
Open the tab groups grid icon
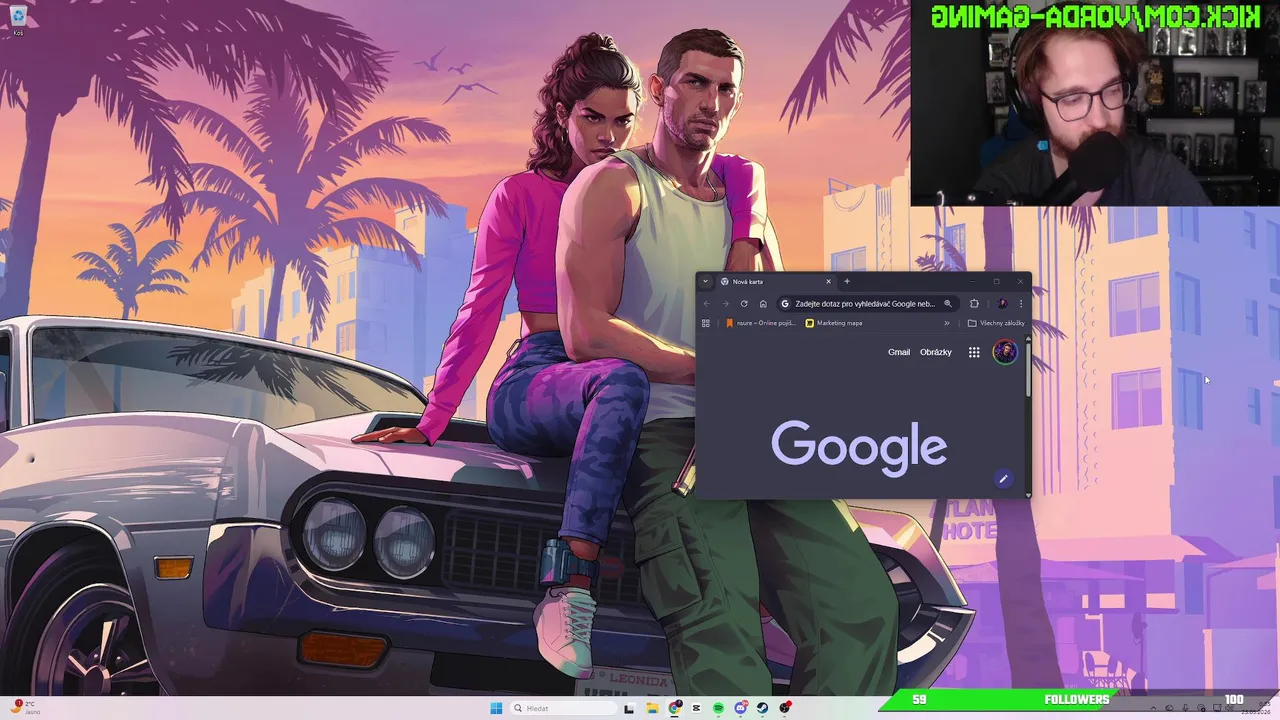click(x=706, y=323)
